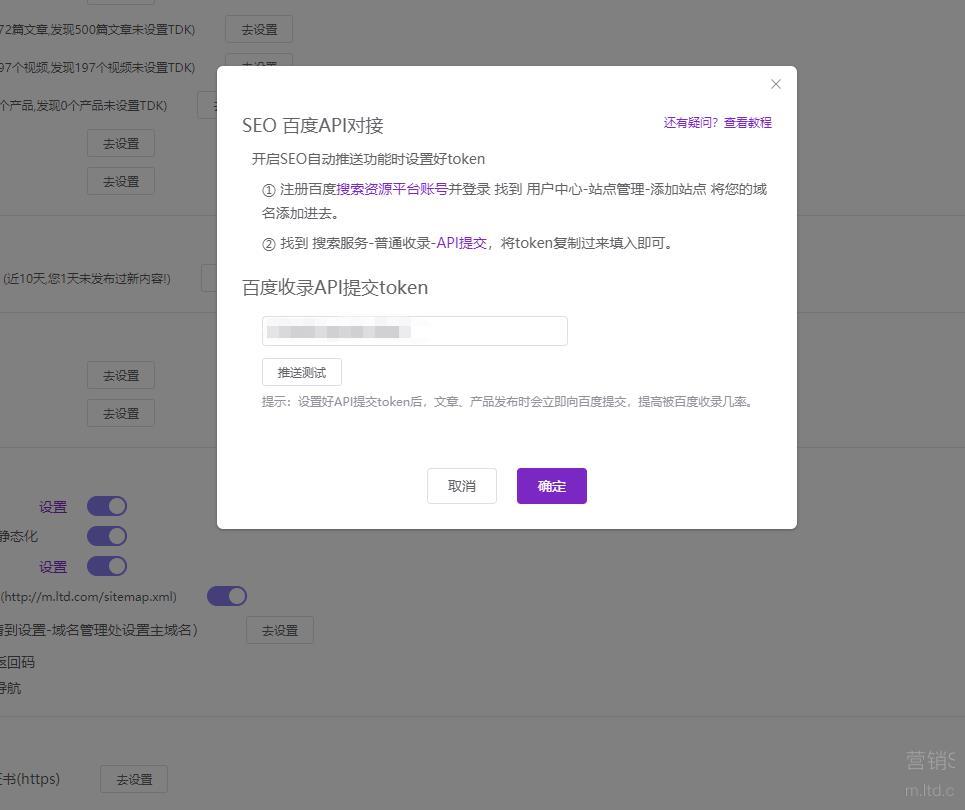Click the first 去设置 below the 10-day notice

pos(121,376)
